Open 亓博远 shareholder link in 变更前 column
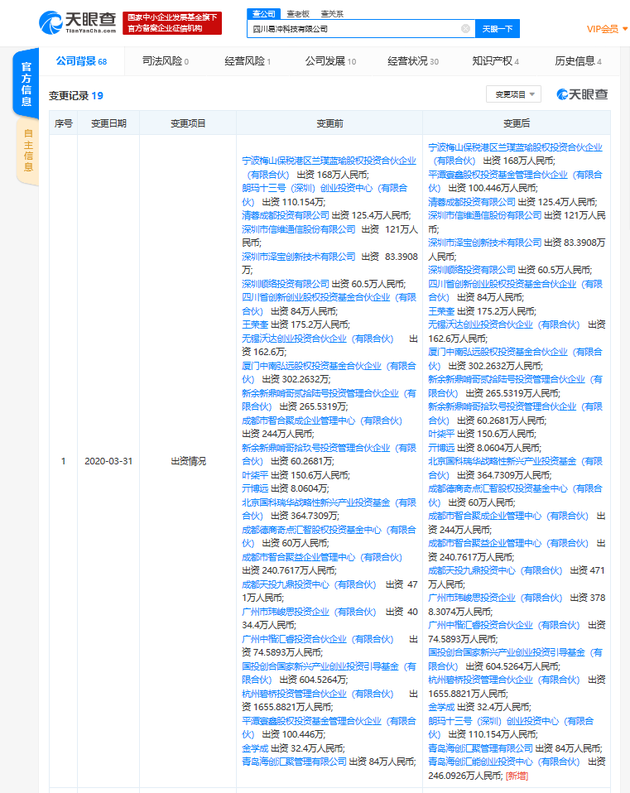Screen dimensions: 630x793 click(x=255, y=489)
